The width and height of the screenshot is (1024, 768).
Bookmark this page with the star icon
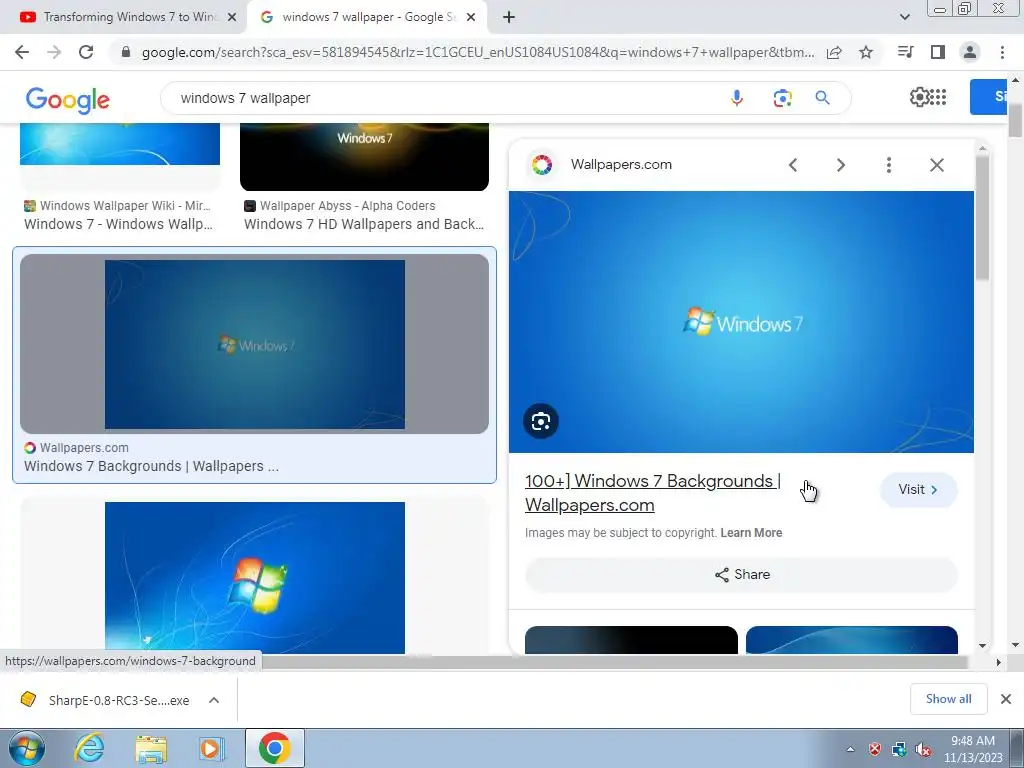pyautogui.click(x=866, y=52)
